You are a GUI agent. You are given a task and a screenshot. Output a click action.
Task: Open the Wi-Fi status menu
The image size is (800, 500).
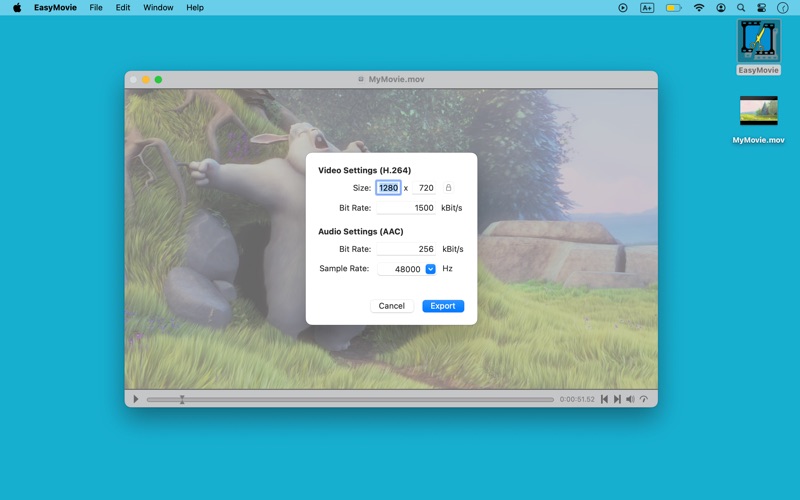699,8
